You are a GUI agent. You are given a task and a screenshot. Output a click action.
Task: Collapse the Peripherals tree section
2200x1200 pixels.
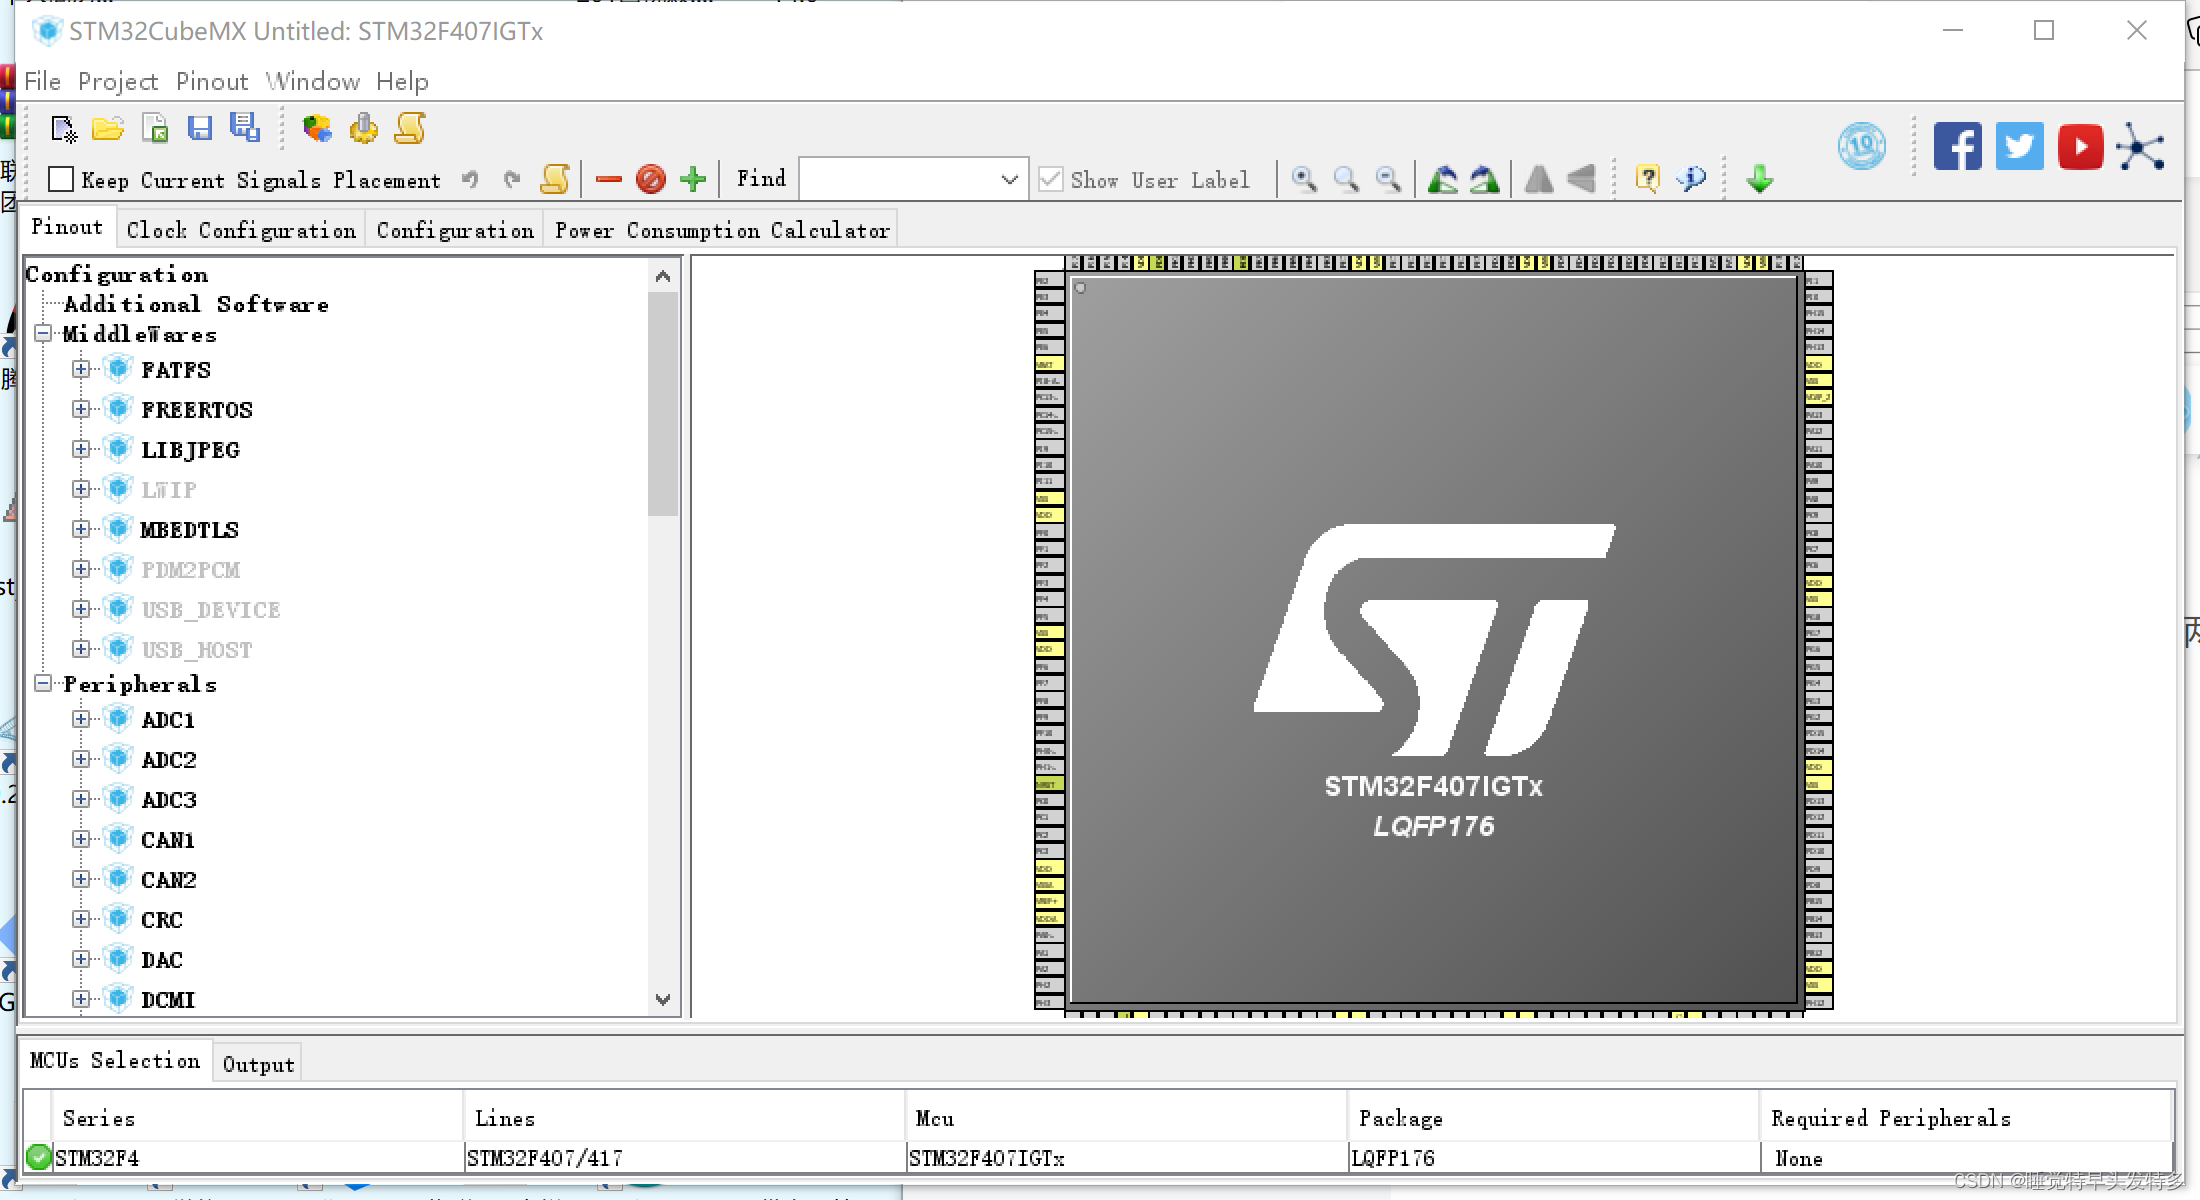point(42,684)
